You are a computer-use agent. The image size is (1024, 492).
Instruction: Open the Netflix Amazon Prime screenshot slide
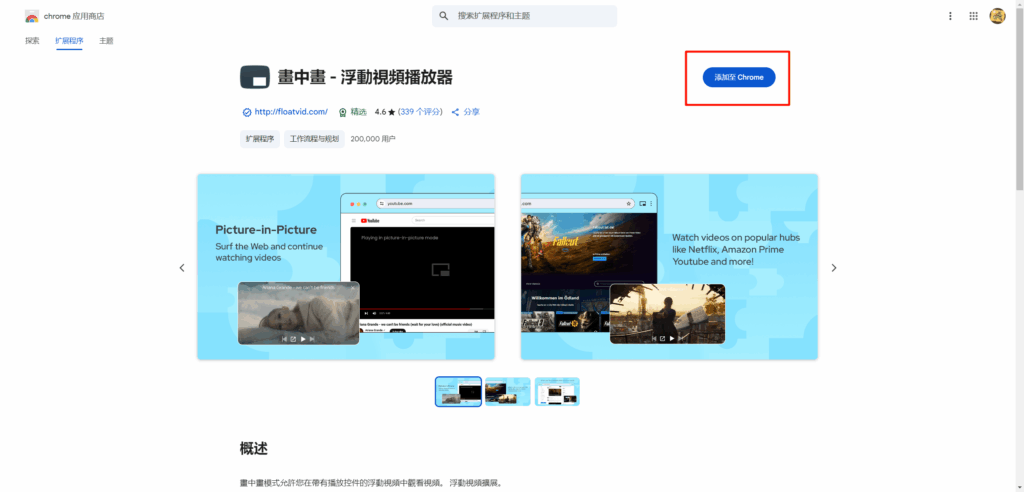(x=669, y=267)
